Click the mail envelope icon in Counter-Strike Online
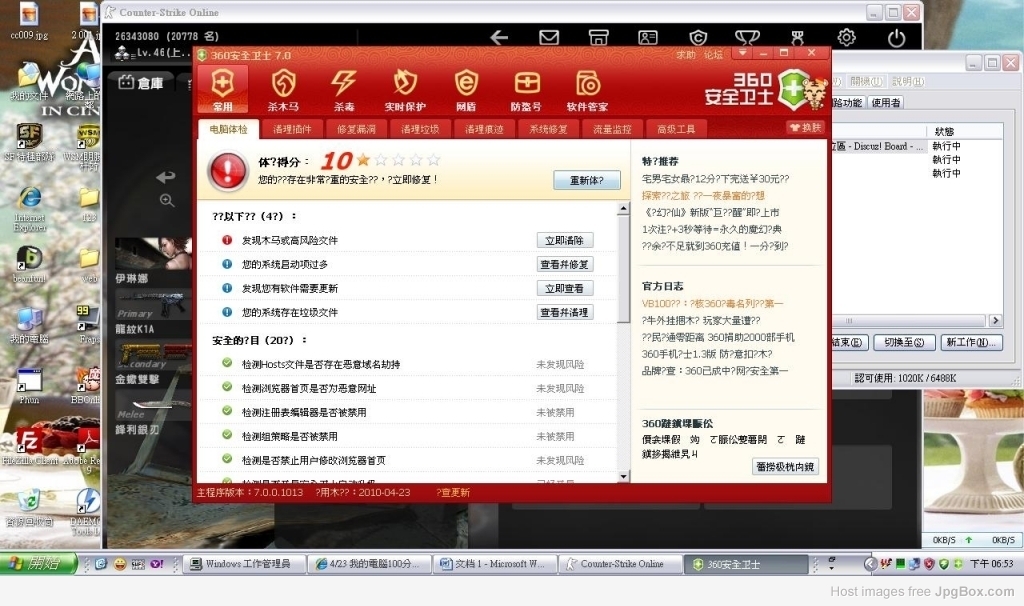This screenshot has width=1024, height=606. [549, 38]
